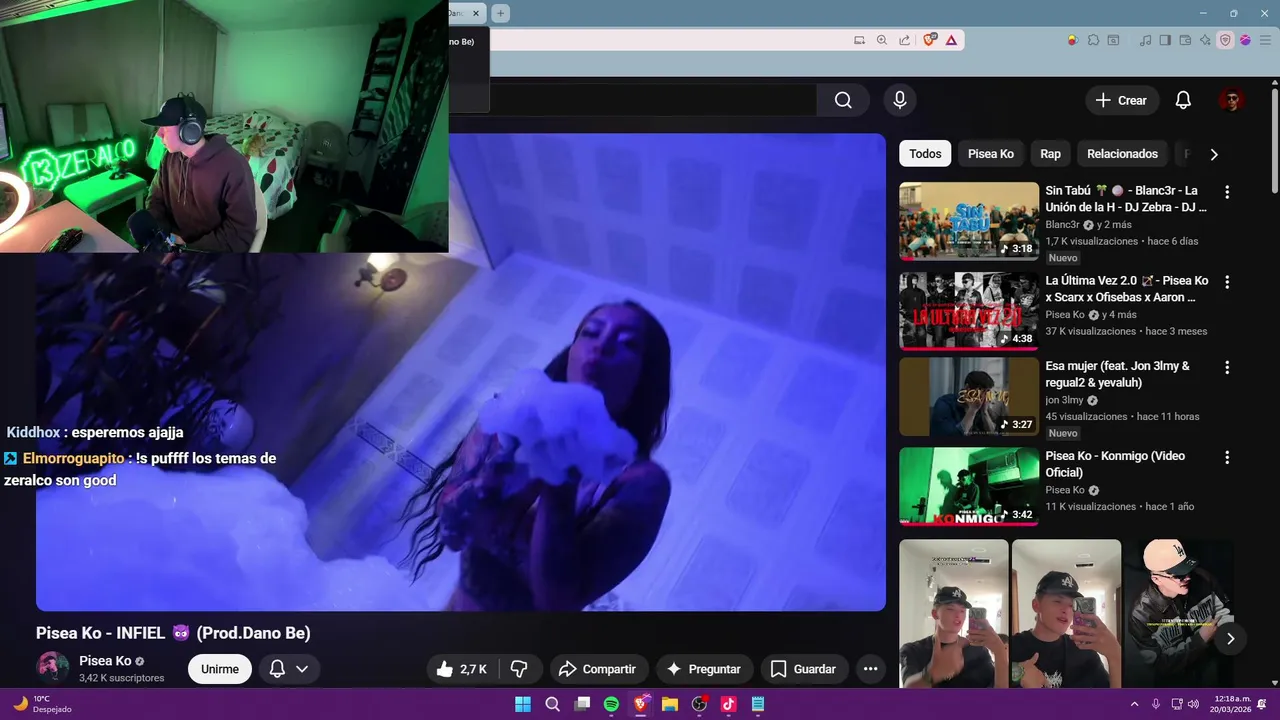Image resolution: width=1280 pixels, height=720 pixels.
Task: Close the current browser tab
Action: click(476, 13)
